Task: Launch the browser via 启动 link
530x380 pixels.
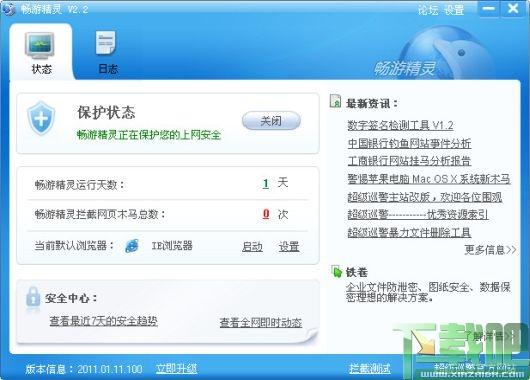Action: 252,246
